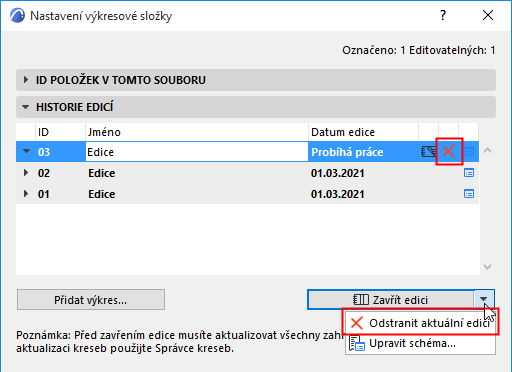Click the Archicad logo in the title bar
512x372 pixels.
pyautogui.click(x=17, y=15)
